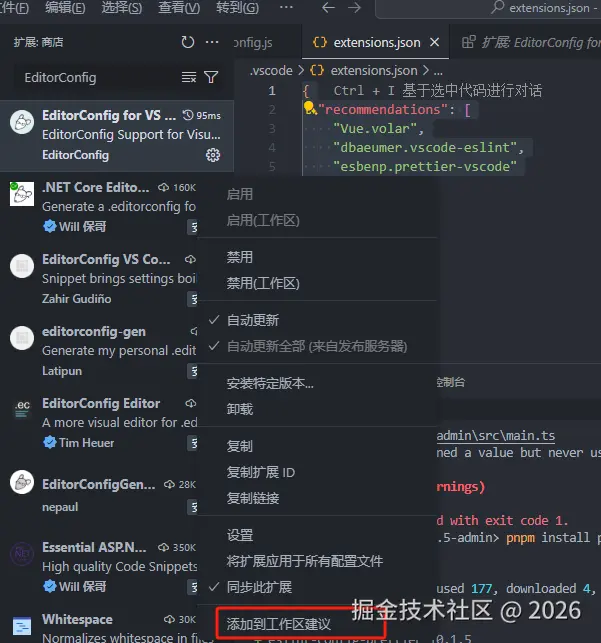Click the "dbaeumer.vscode-eslint" line
The image size is (601, 643).
[x=429, y=148]
